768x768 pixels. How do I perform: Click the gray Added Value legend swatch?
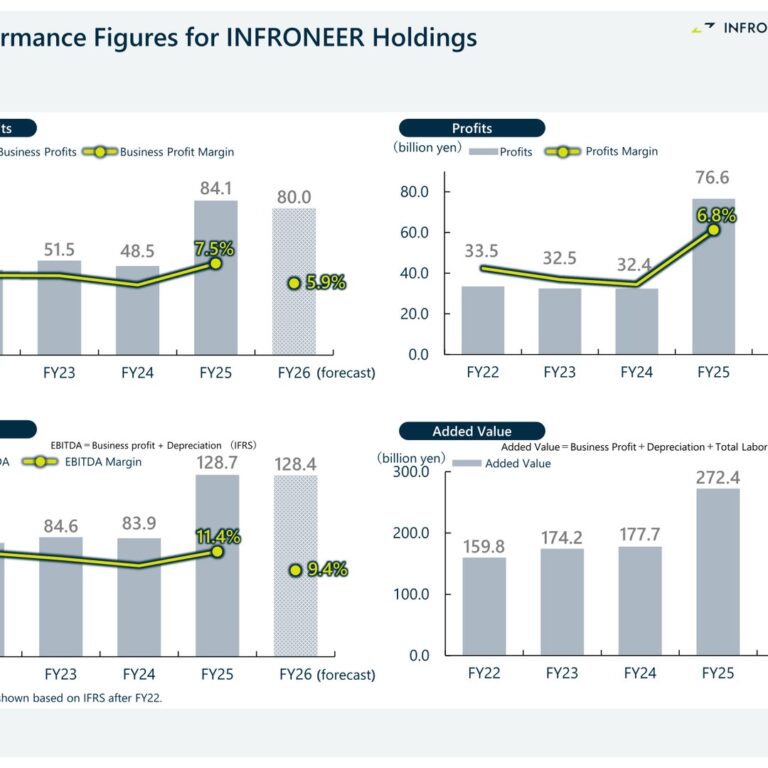point(467,463)
